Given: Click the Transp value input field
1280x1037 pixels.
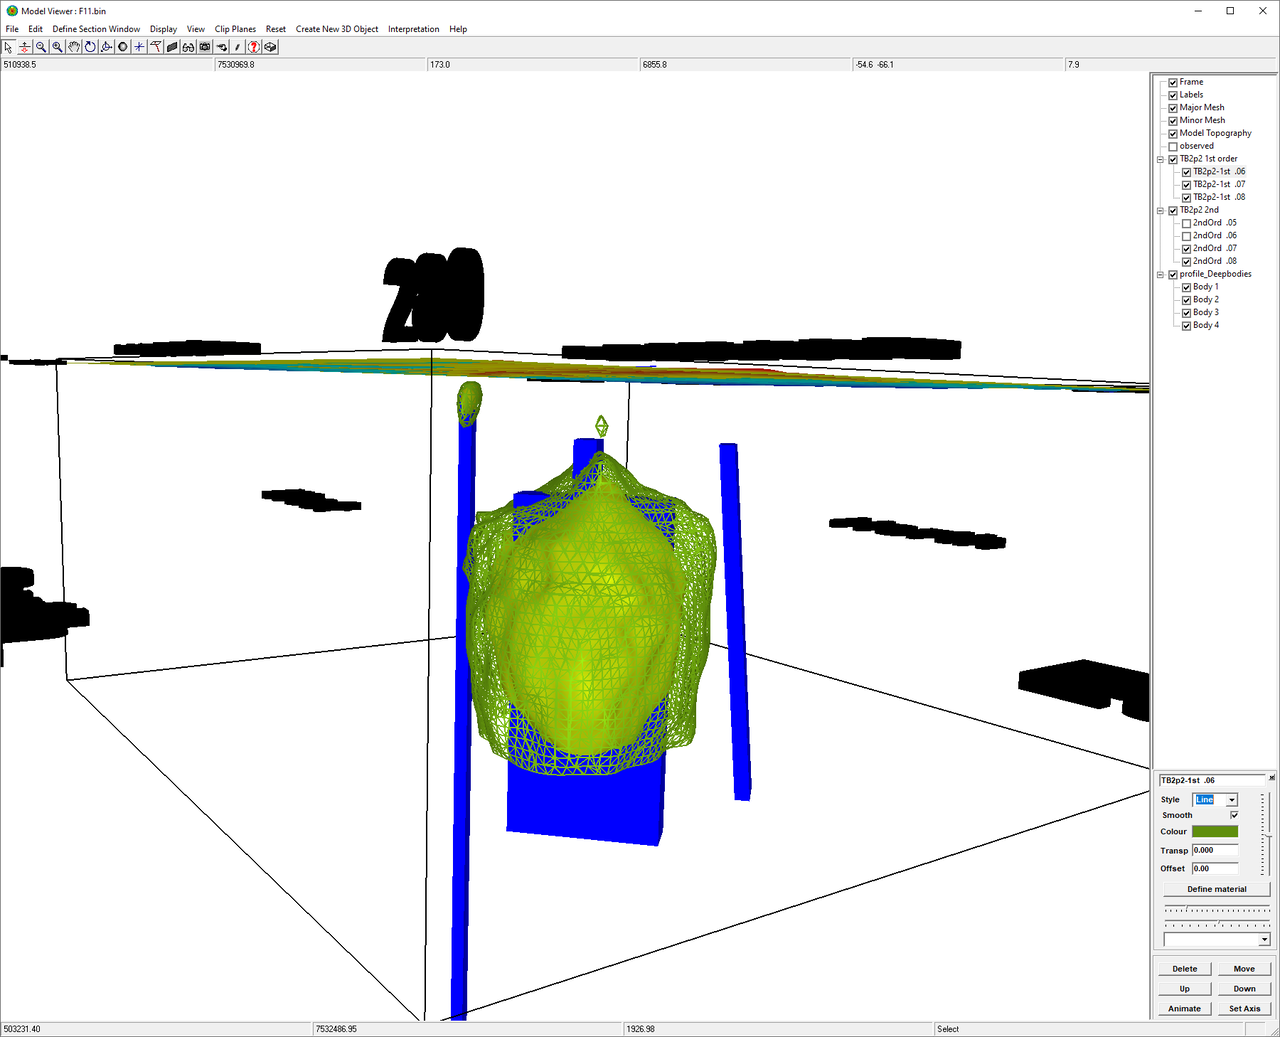Looking at the screenshot, I should coord(1215,850).
